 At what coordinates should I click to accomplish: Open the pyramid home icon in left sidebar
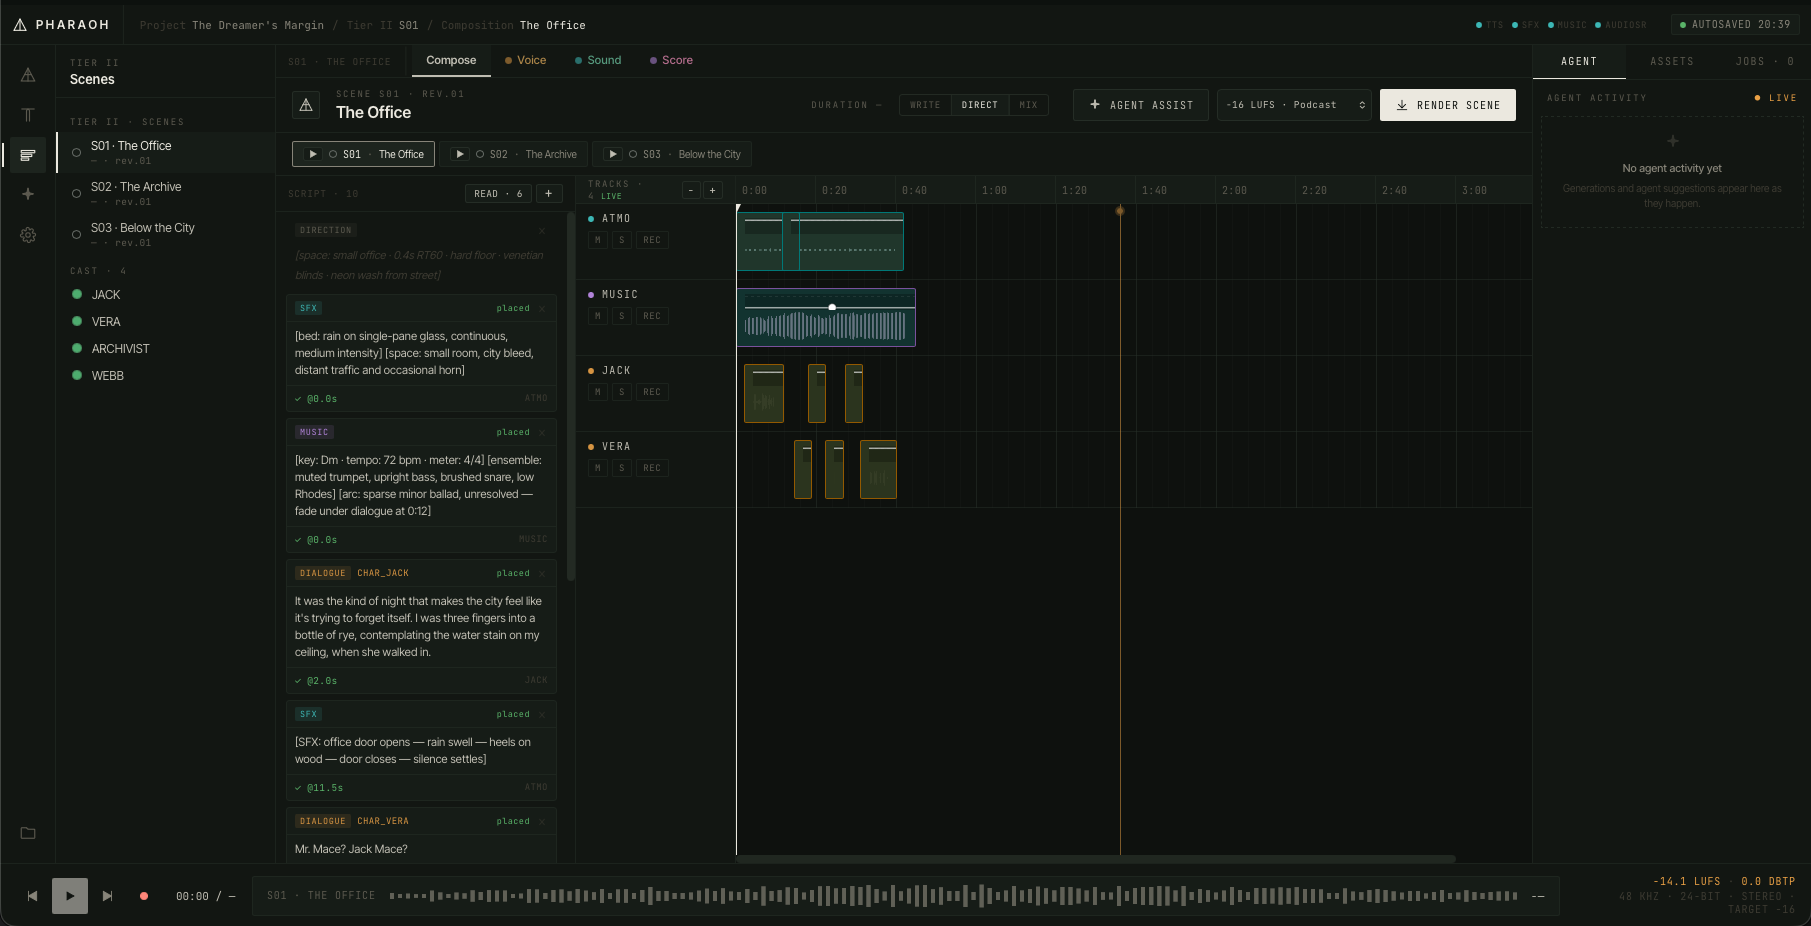(x=28, y=75)
